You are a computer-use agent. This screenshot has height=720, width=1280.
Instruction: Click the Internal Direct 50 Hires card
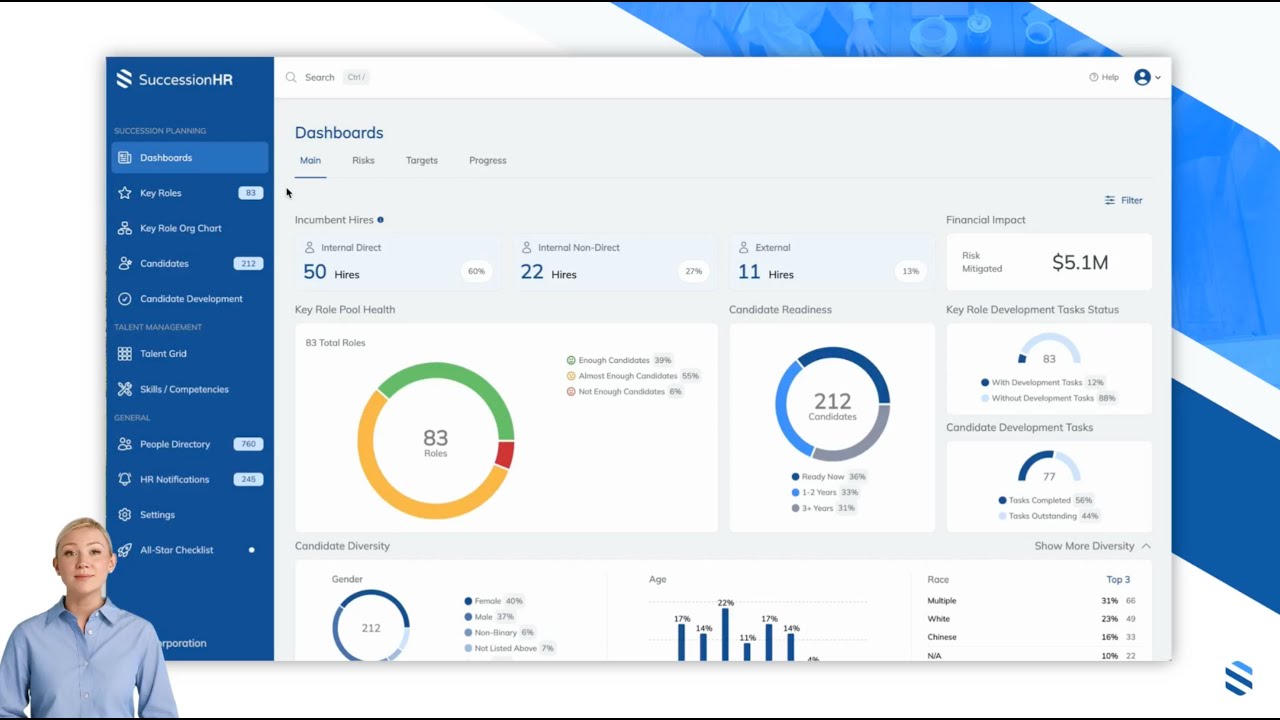click(398, 263)
